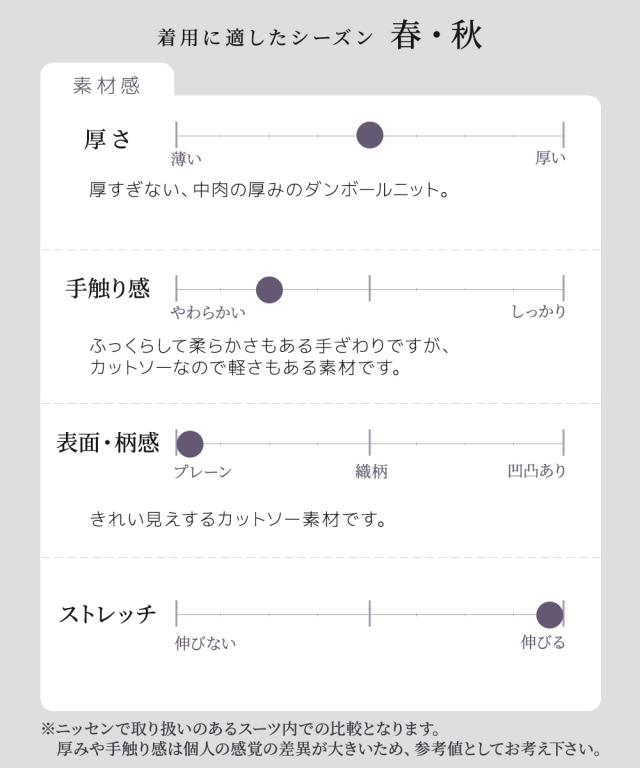Click the ストレッチ row heading
This screenshot has height=768, width=640.
[108, 614]
